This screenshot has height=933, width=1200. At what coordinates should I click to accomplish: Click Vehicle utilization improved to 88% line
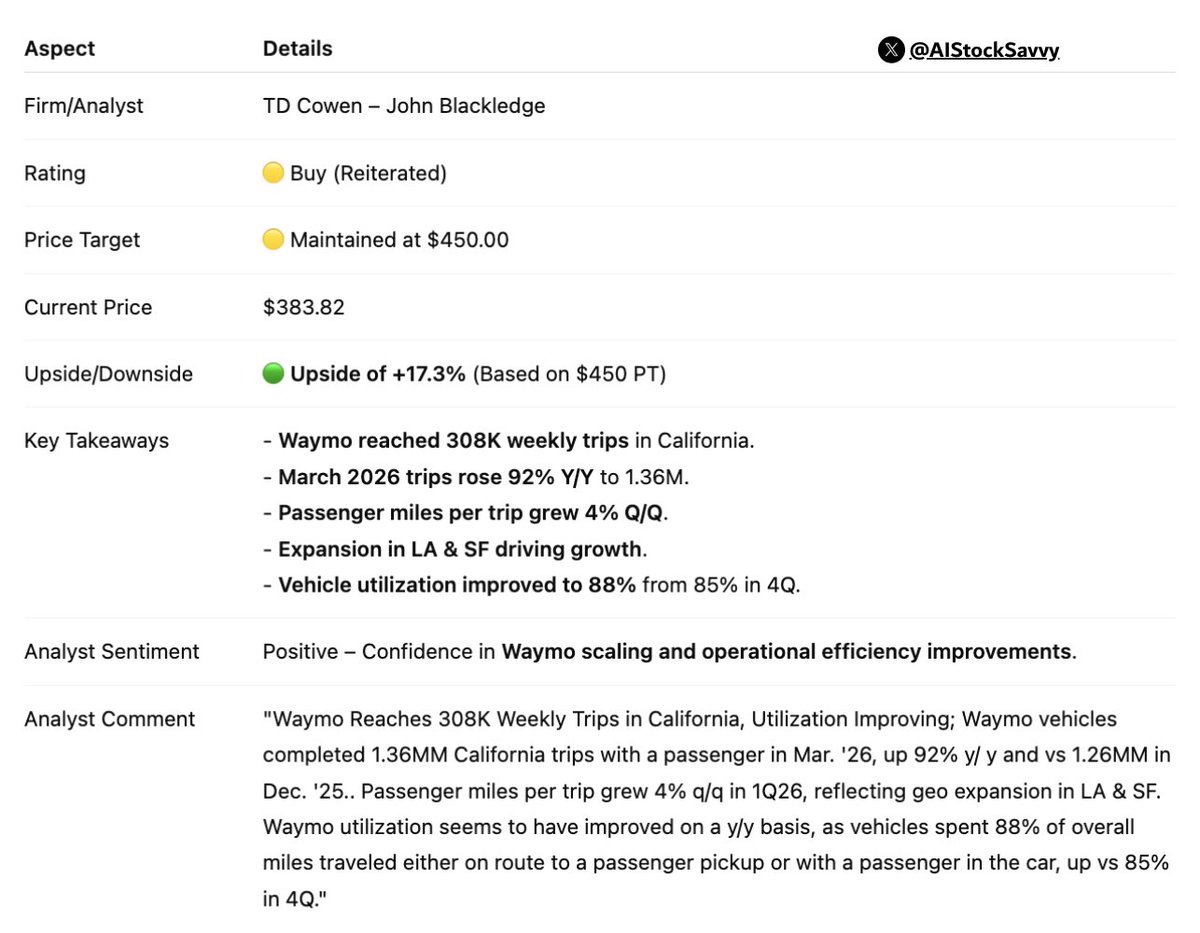532,585
